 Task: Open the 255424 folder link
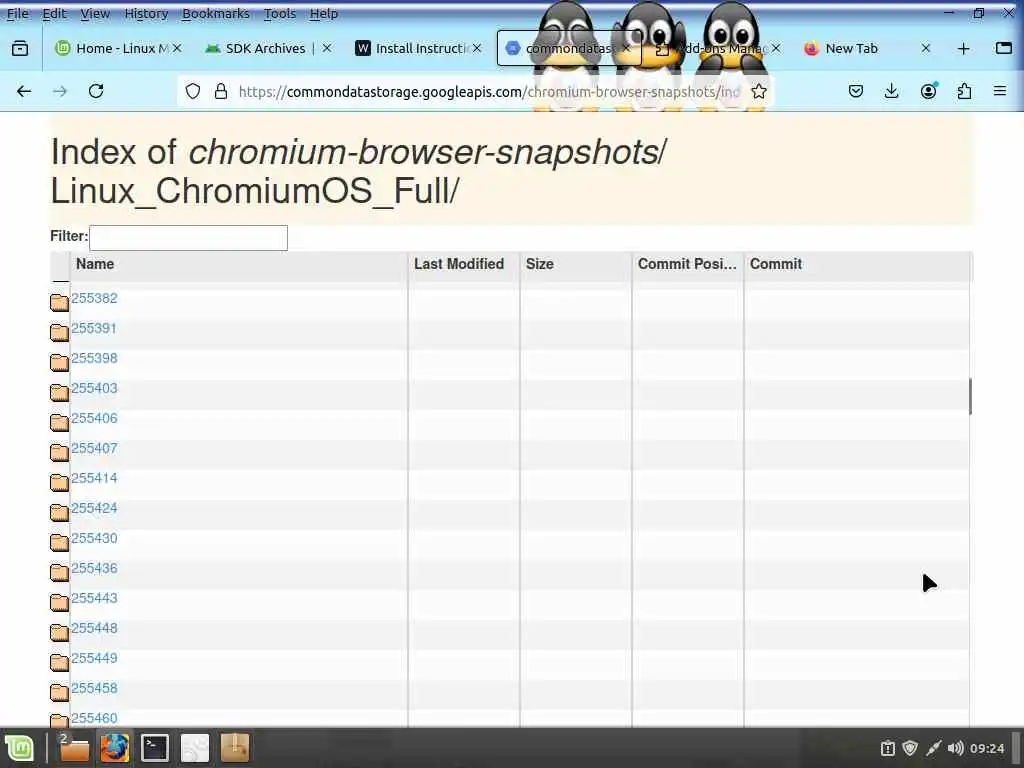[94, 509]
